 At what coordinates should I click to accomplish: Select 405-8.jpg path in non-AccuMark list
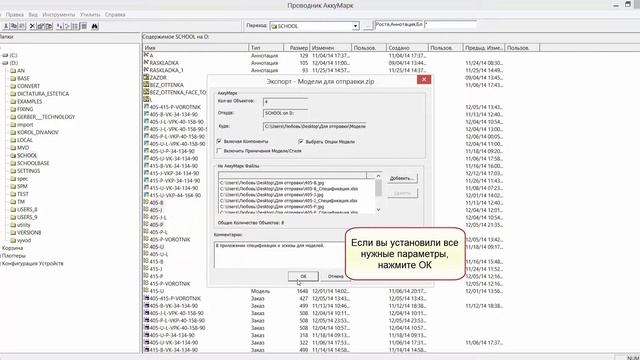pyautogui.click(x=272, y=183)
